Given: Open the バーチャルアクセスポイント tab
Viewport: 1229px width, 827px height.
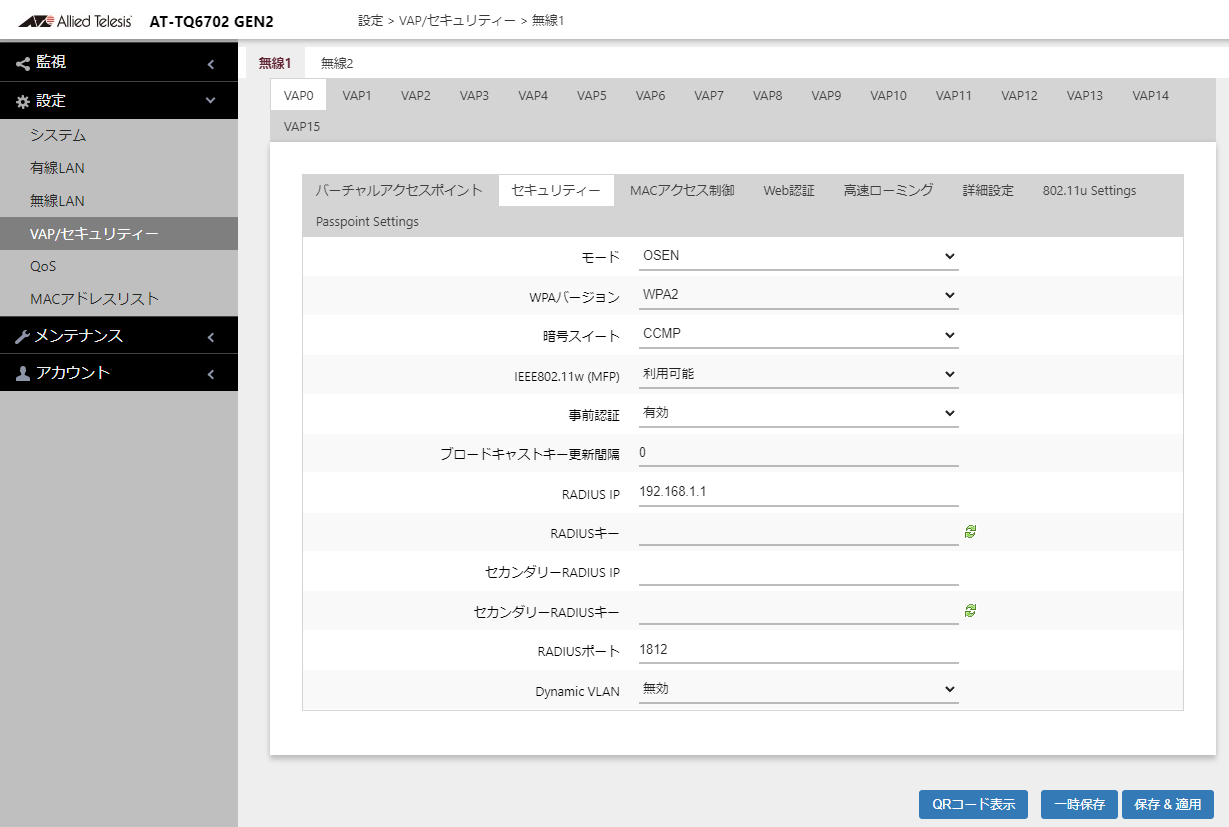Looking at the screenshot, I should click(x=399, y=190).
